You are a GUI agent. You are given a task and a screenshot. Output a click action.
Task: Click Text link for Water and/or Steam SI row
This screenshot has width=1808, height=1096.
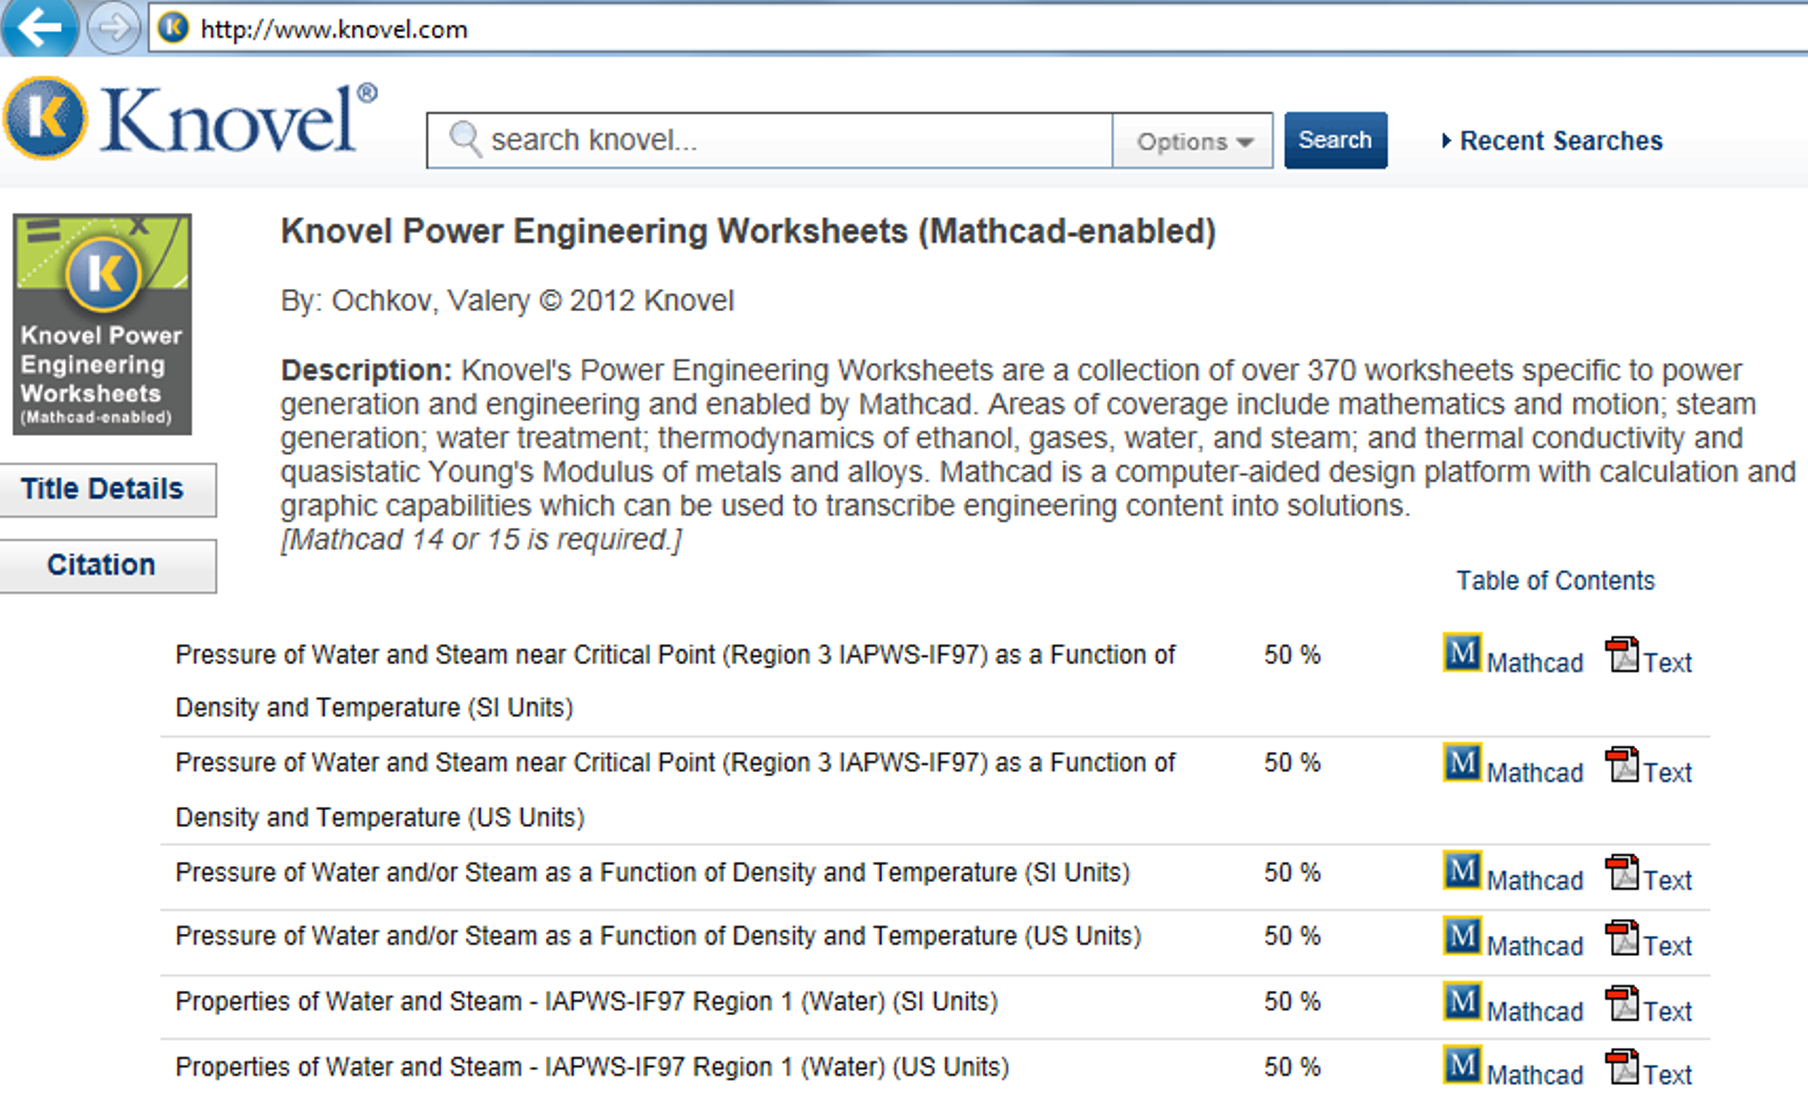pyautogui.click(x=1668, y=881)
